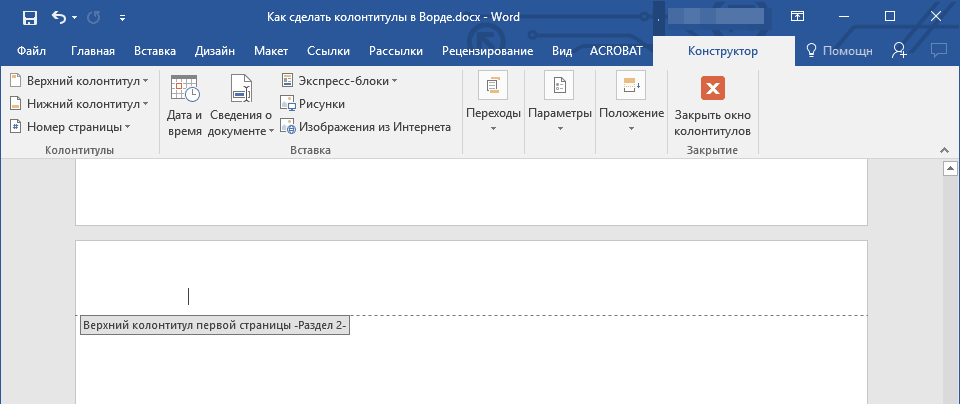Expand the Header (Верхний колонтитул) dropdown
The image size is (960, 404).
(79, 80)
